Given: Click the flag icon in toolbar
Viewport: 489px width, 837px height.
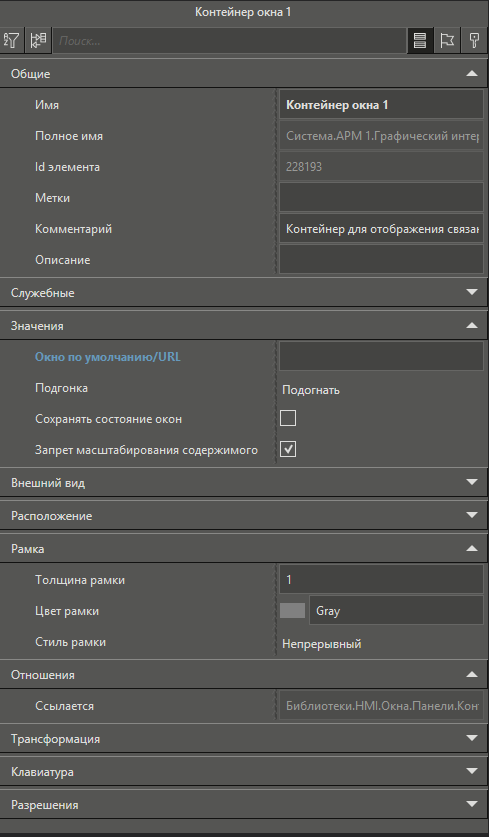Looking at the screenshot, I should click(447, 41).
